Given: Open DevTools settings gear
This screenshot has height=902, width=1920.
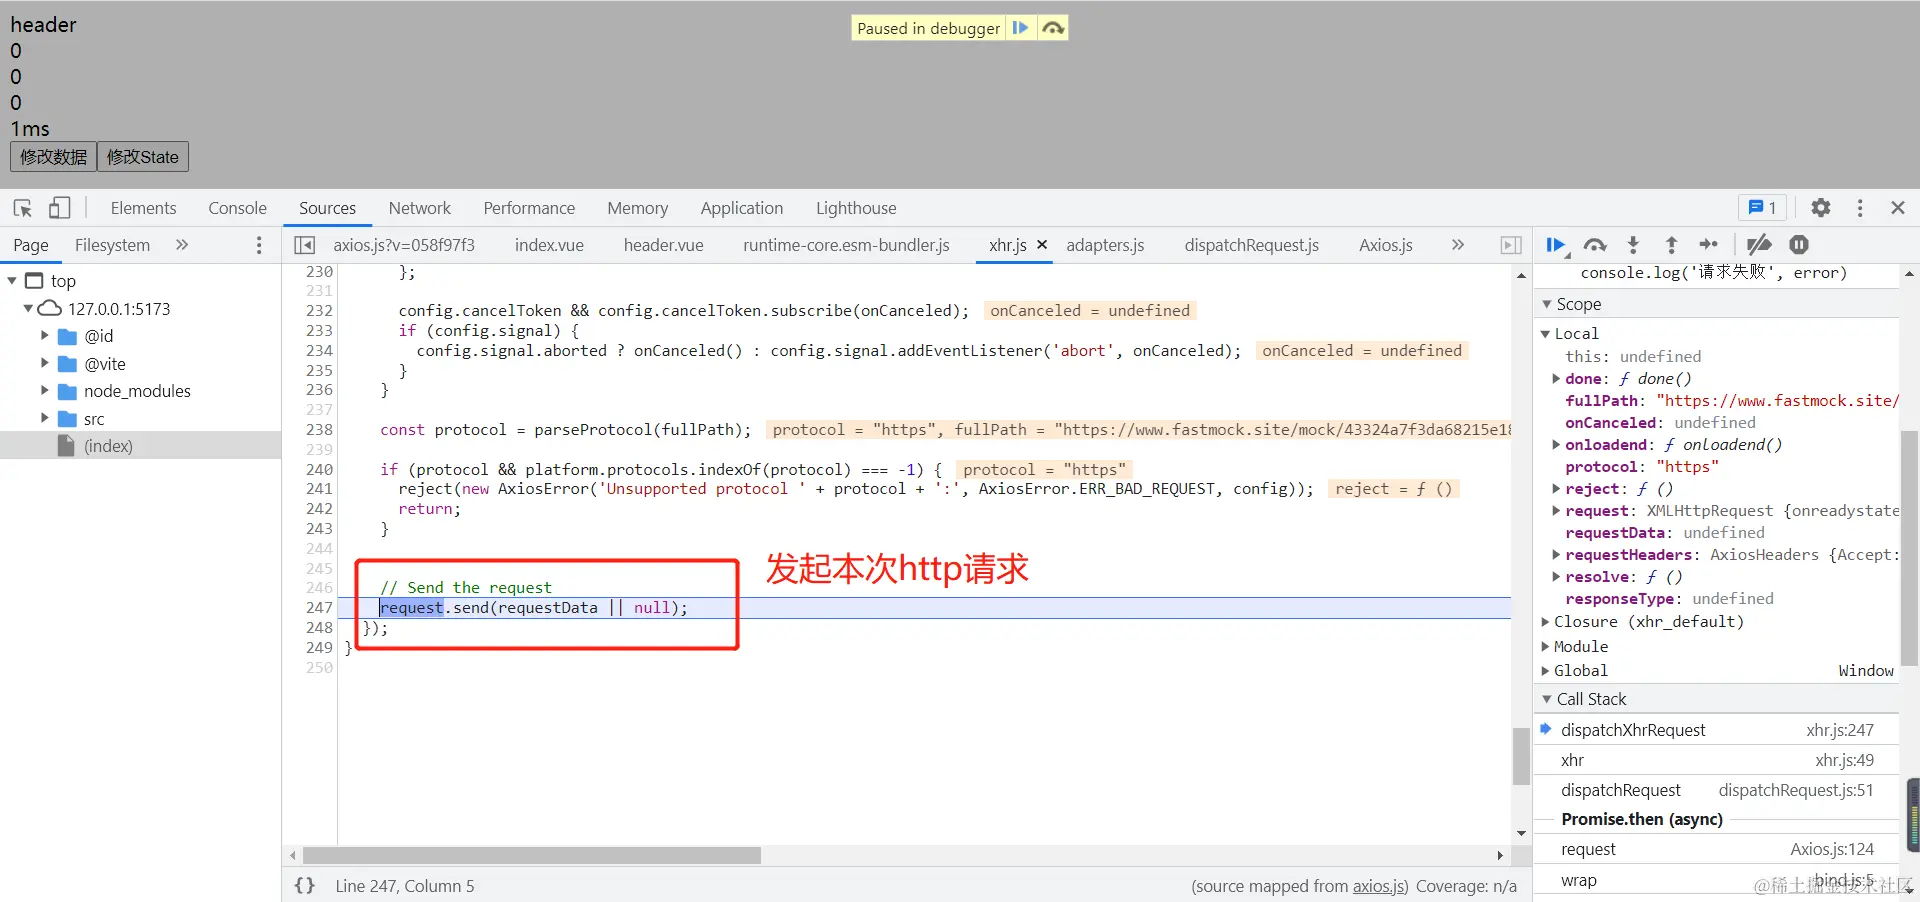Looking at the screenshot, I should pos(1821,208).
